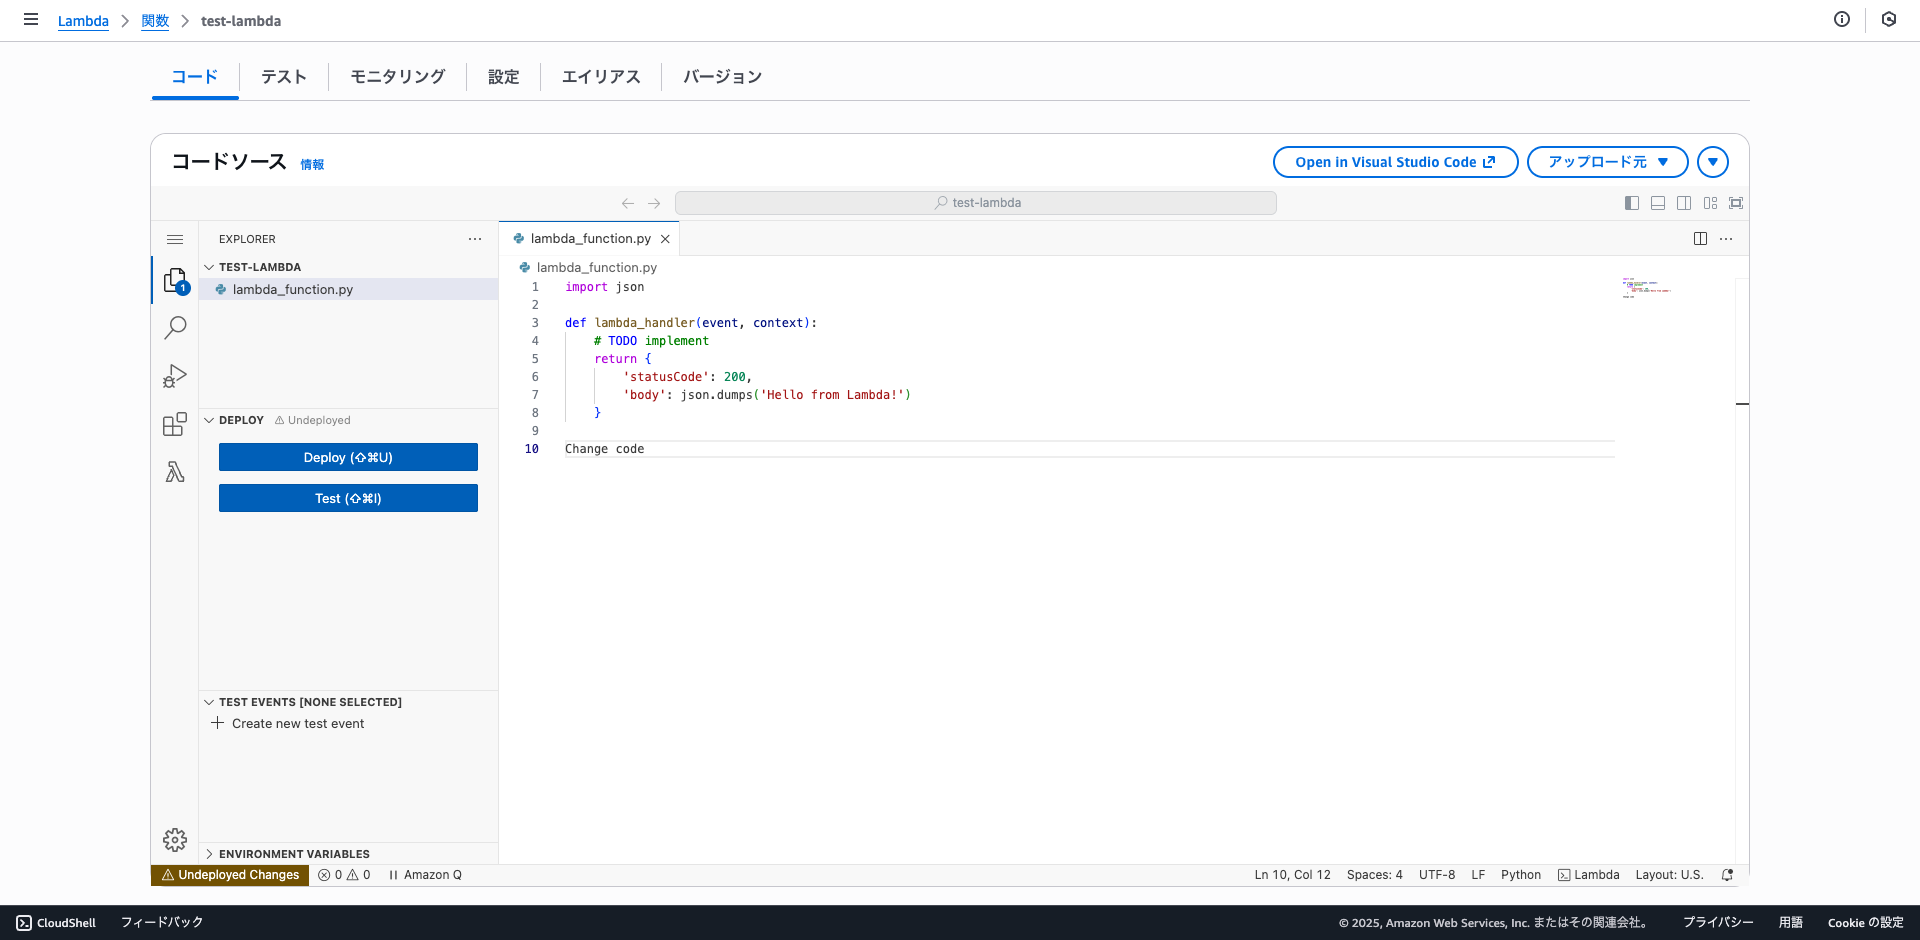Toggle the primary side bar visibility
The width and height of the screenshot is (1920, 940).
click(x=1632, y=203)
